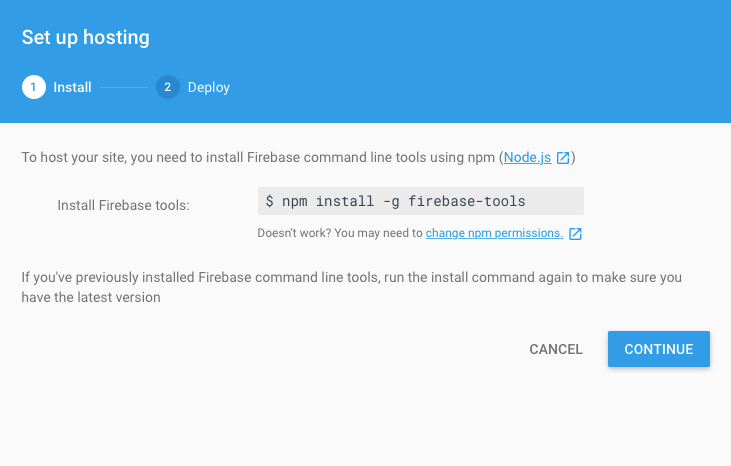Follow the change npm permissions link
The width and height of the screenshot is (731, 466).
[x=494, y=233]
